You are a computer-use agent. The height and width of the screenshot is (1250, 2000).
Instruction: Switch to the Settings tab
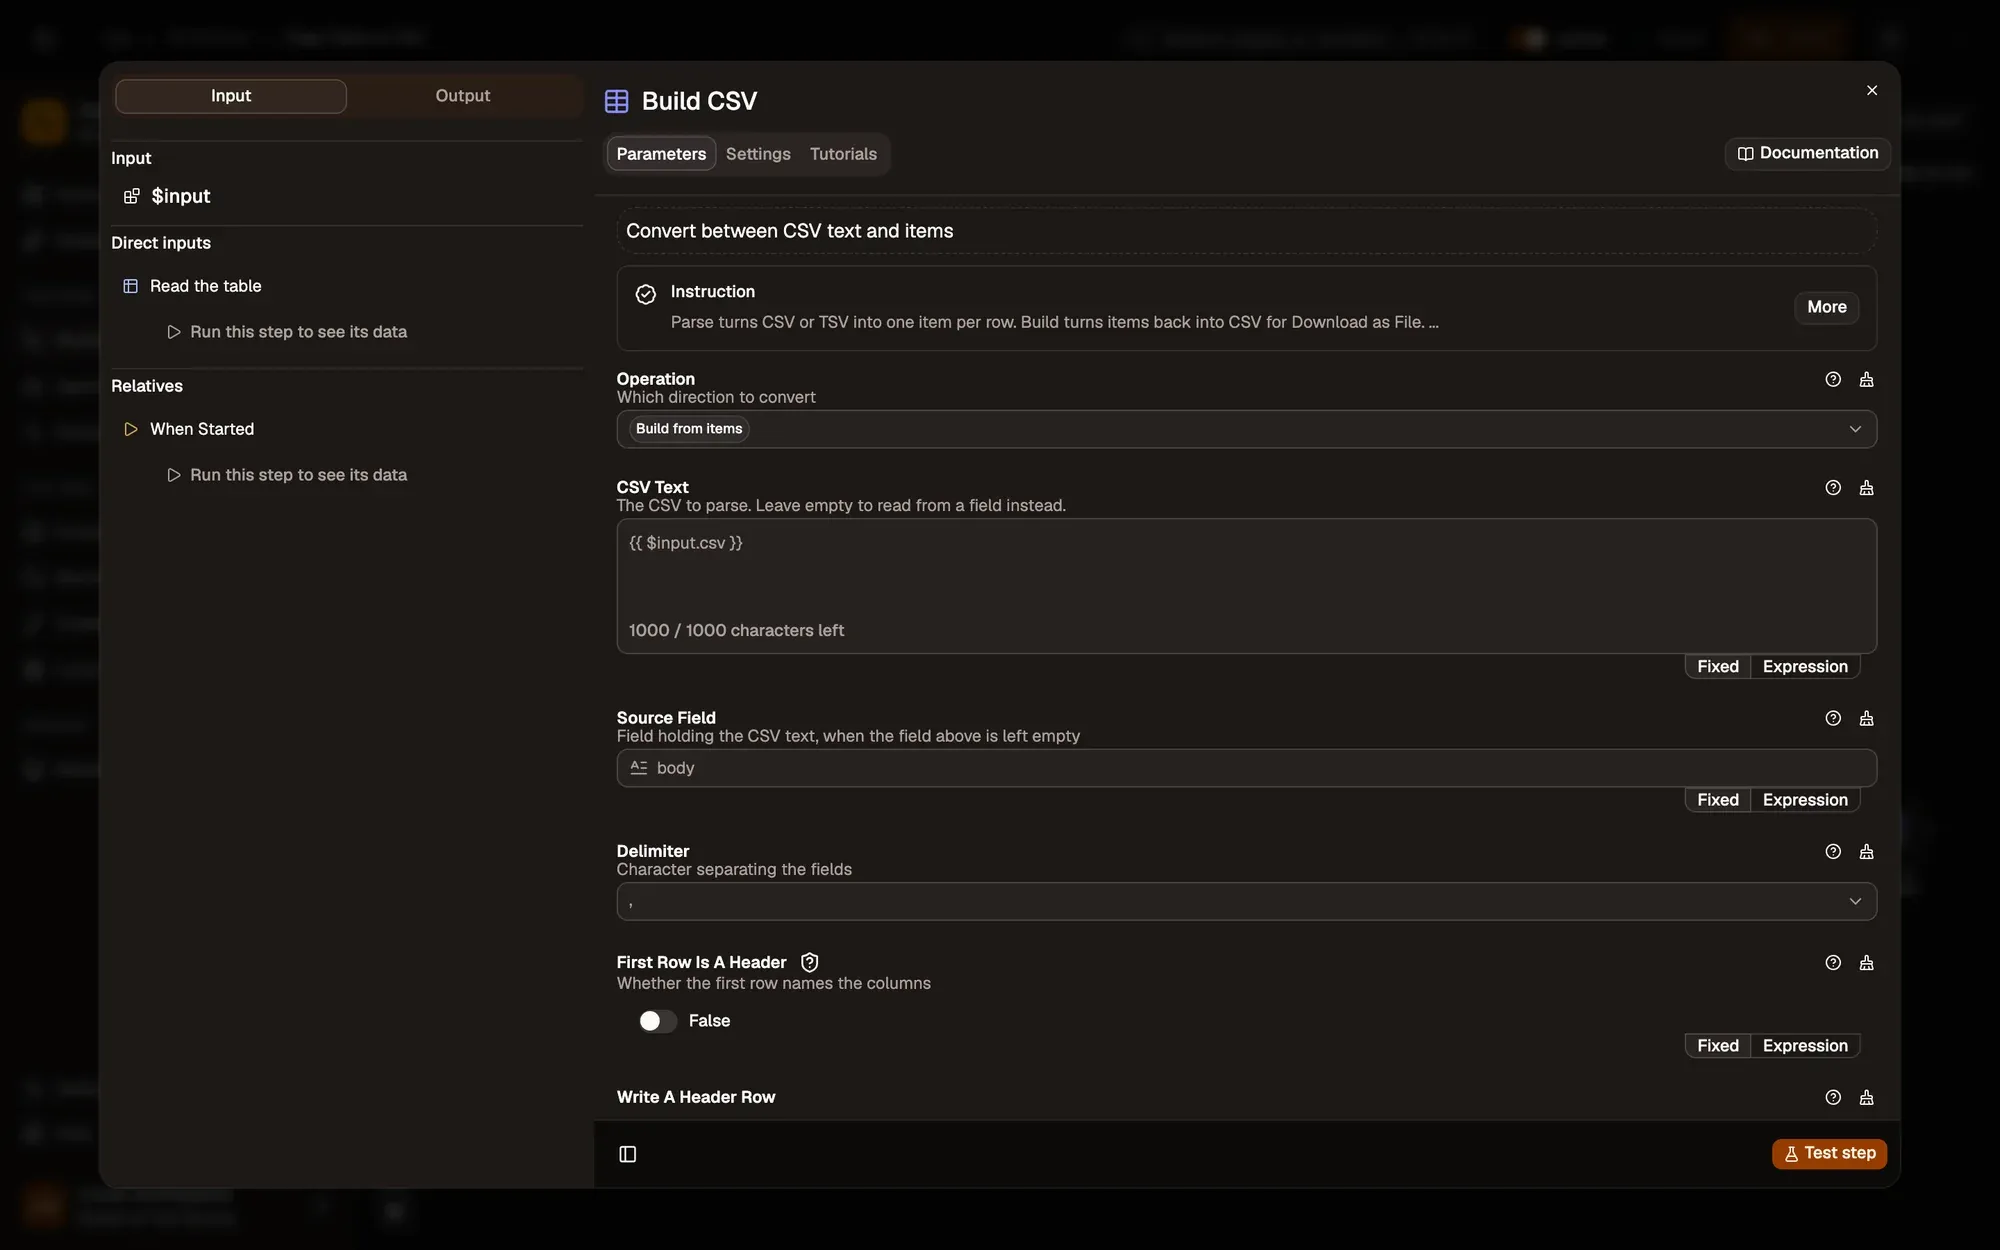758,154
